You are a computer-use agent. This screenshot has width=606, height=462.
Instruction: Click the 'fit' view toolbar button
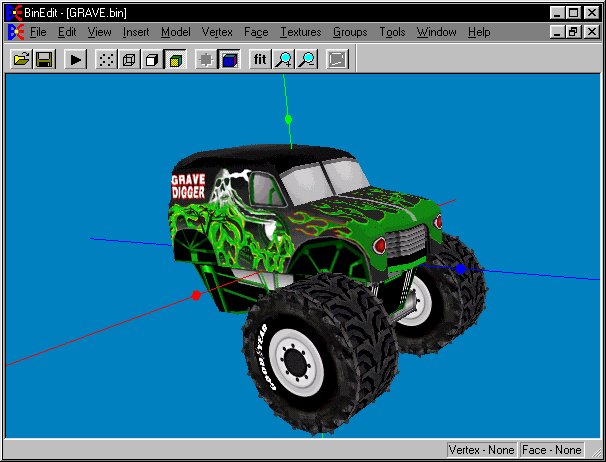click(260, 60)
